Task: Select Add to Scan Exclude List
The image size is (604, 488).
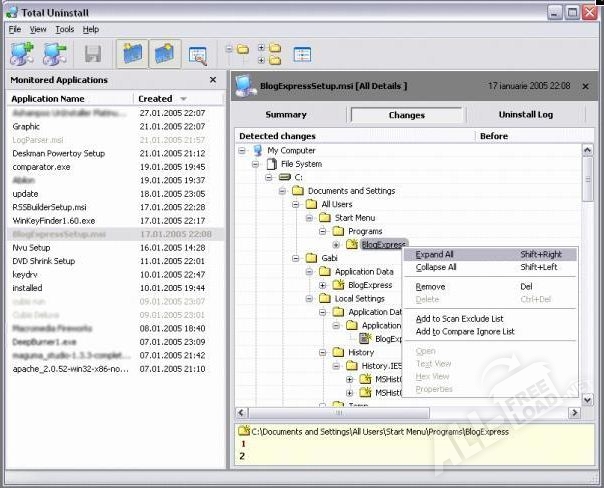Action: tap(461, 319)
